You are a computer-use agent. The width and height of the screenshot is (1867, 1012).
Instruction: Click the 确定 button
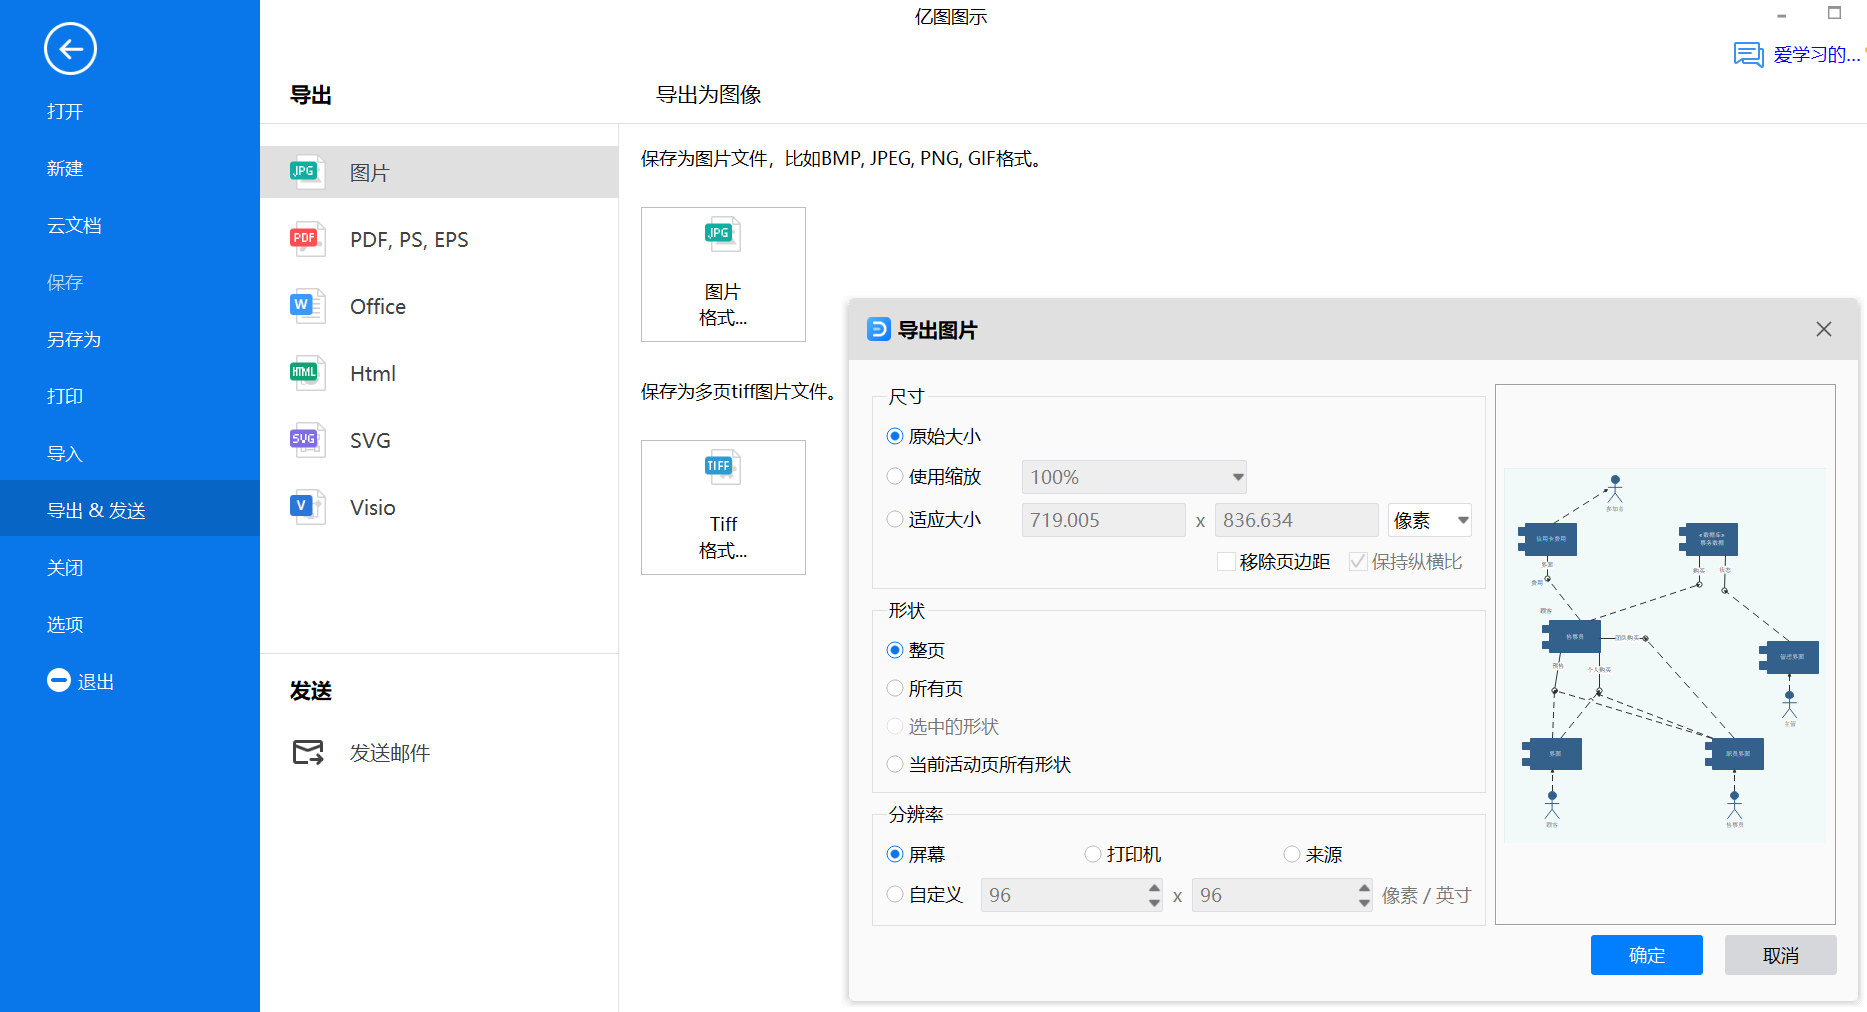(x=1646, y=955)
